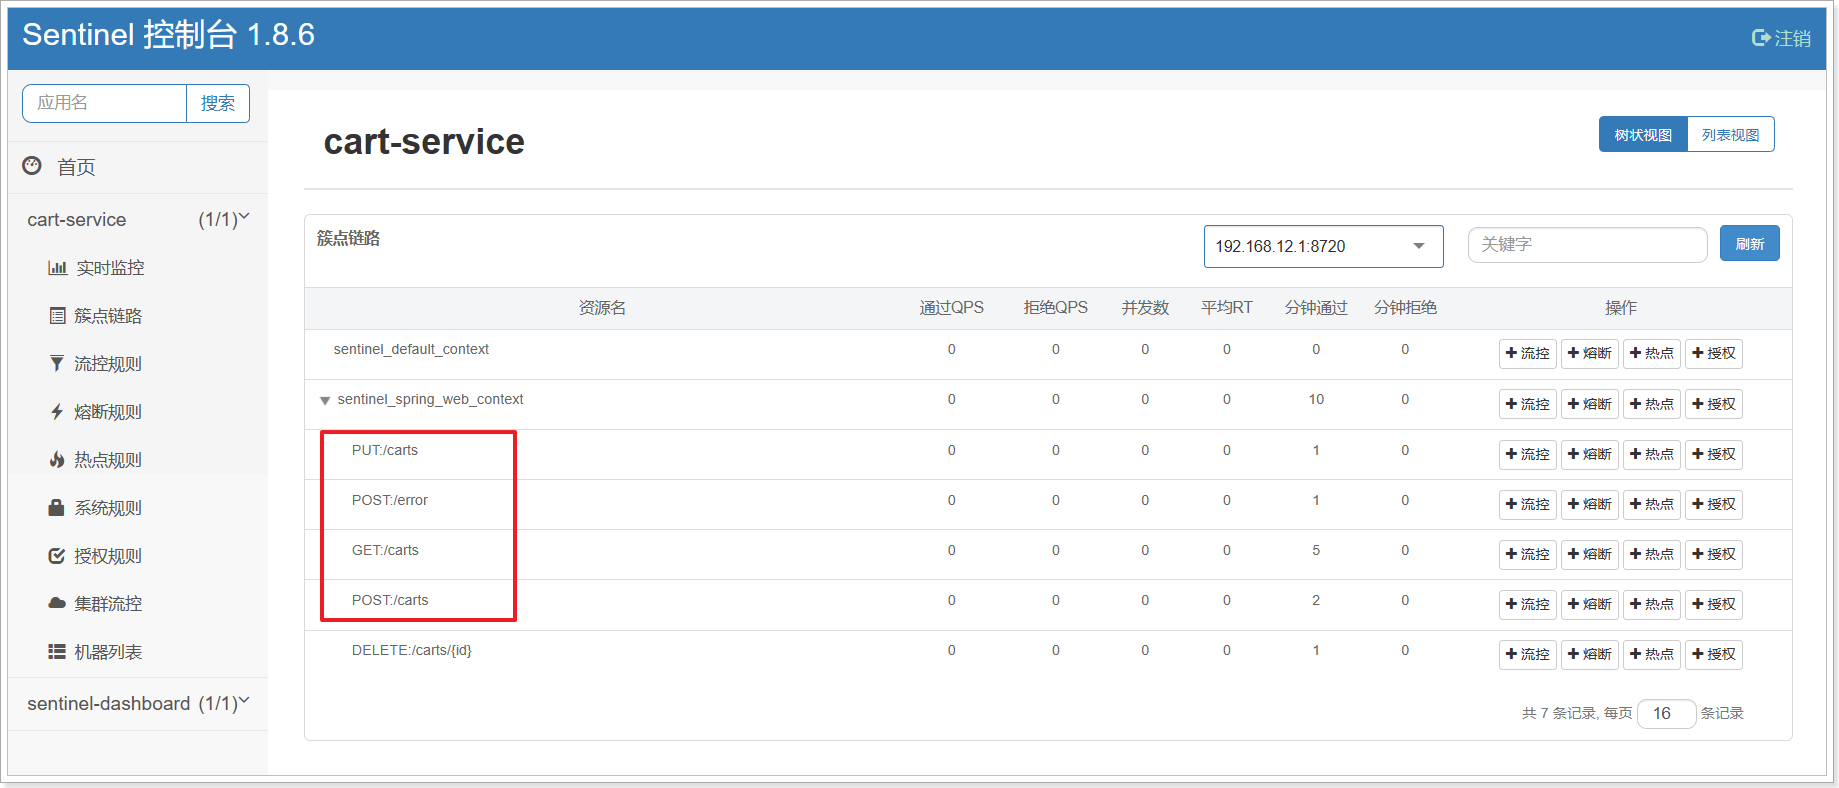The height and width of the screenshot is (788, 1839).
Task: Open 流控规则 filter icon in sidebar
Action: click(x=57, y=364)
